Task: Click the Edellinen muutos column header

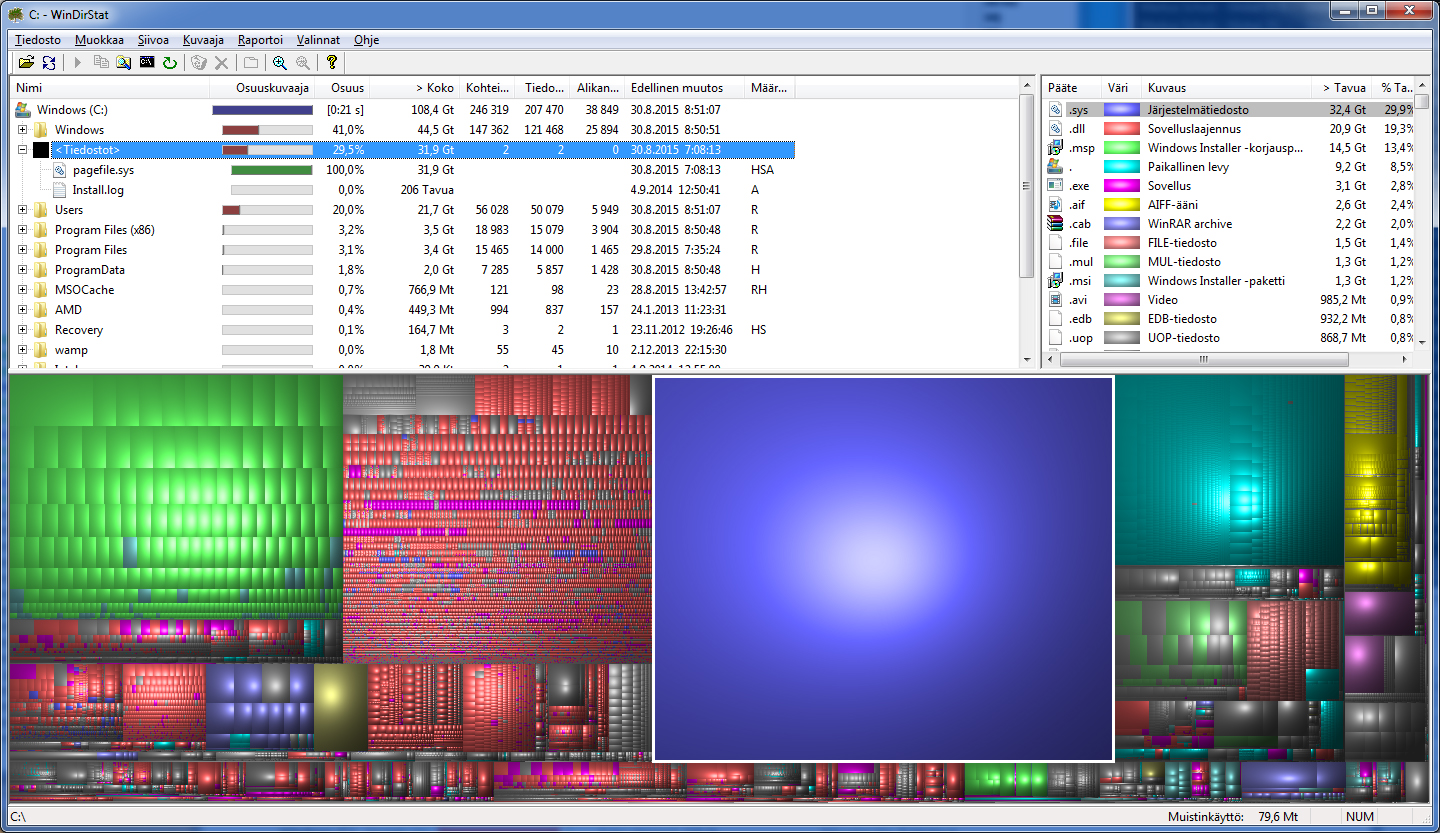Action: (676, 88)
